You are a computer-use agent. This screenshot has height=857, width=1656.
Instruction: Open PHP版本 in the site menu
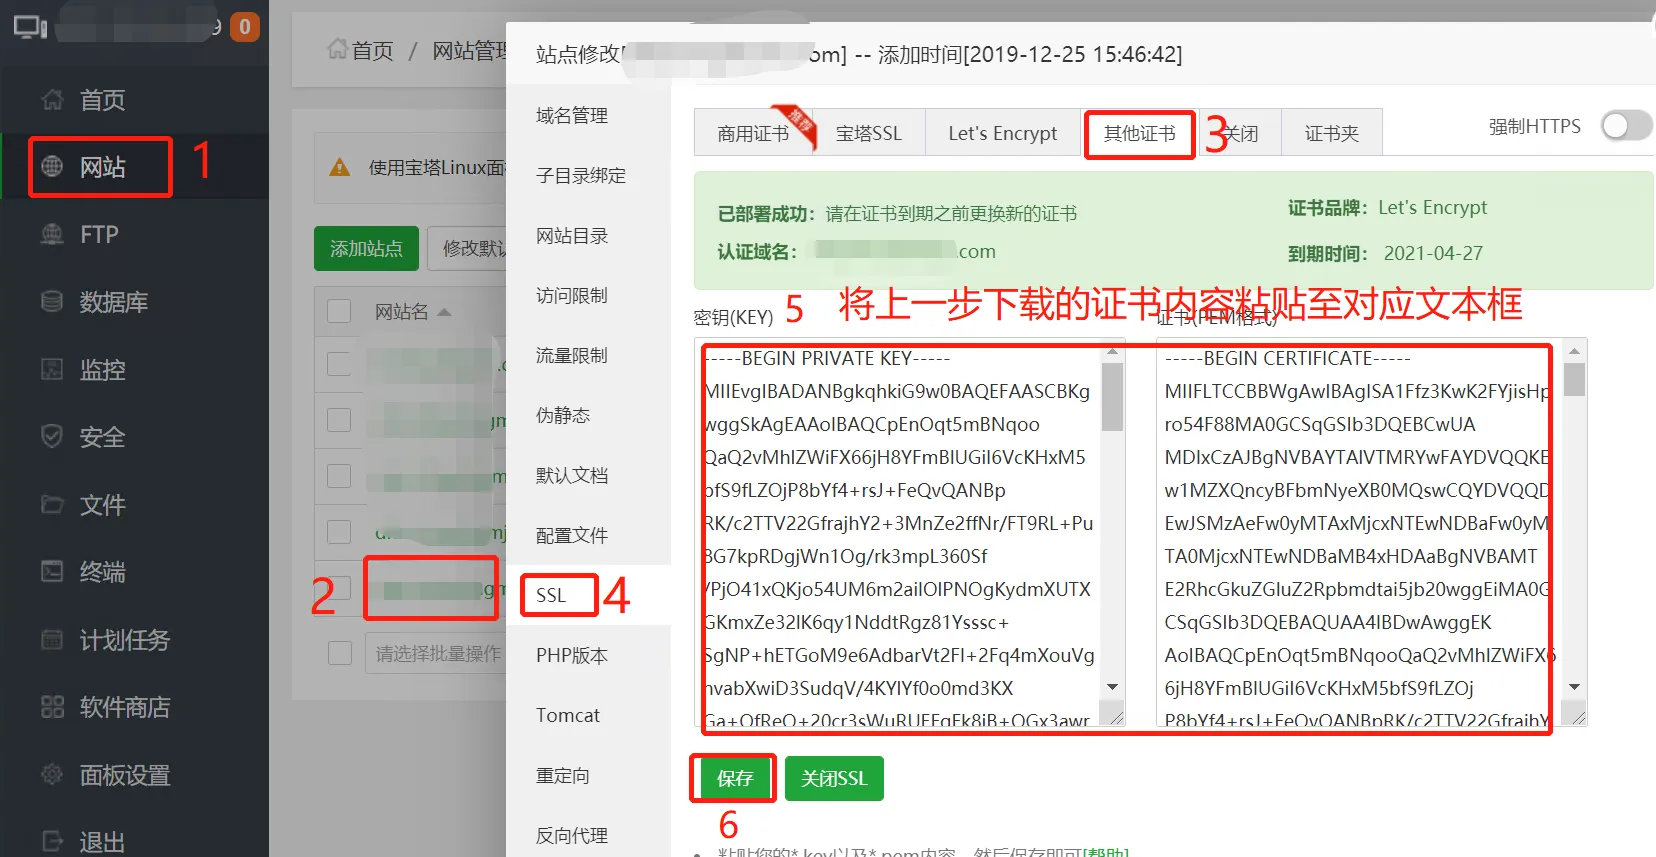572,655
